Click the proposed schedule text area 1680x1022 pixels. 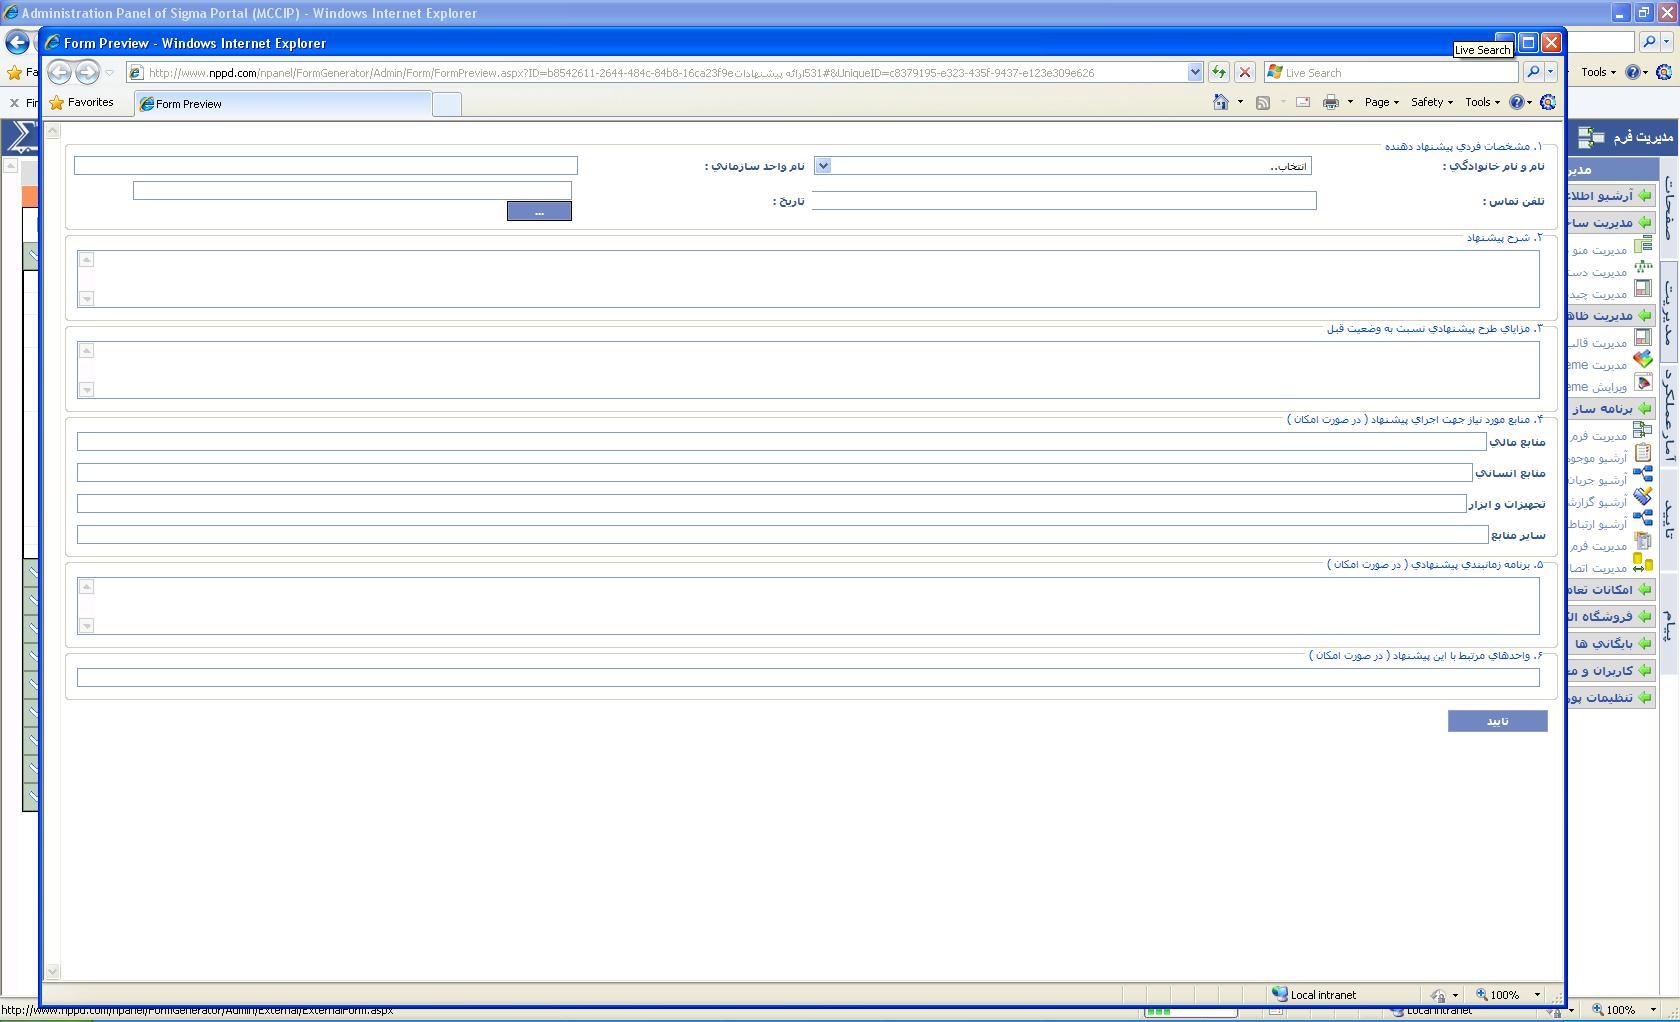[808, 606]
